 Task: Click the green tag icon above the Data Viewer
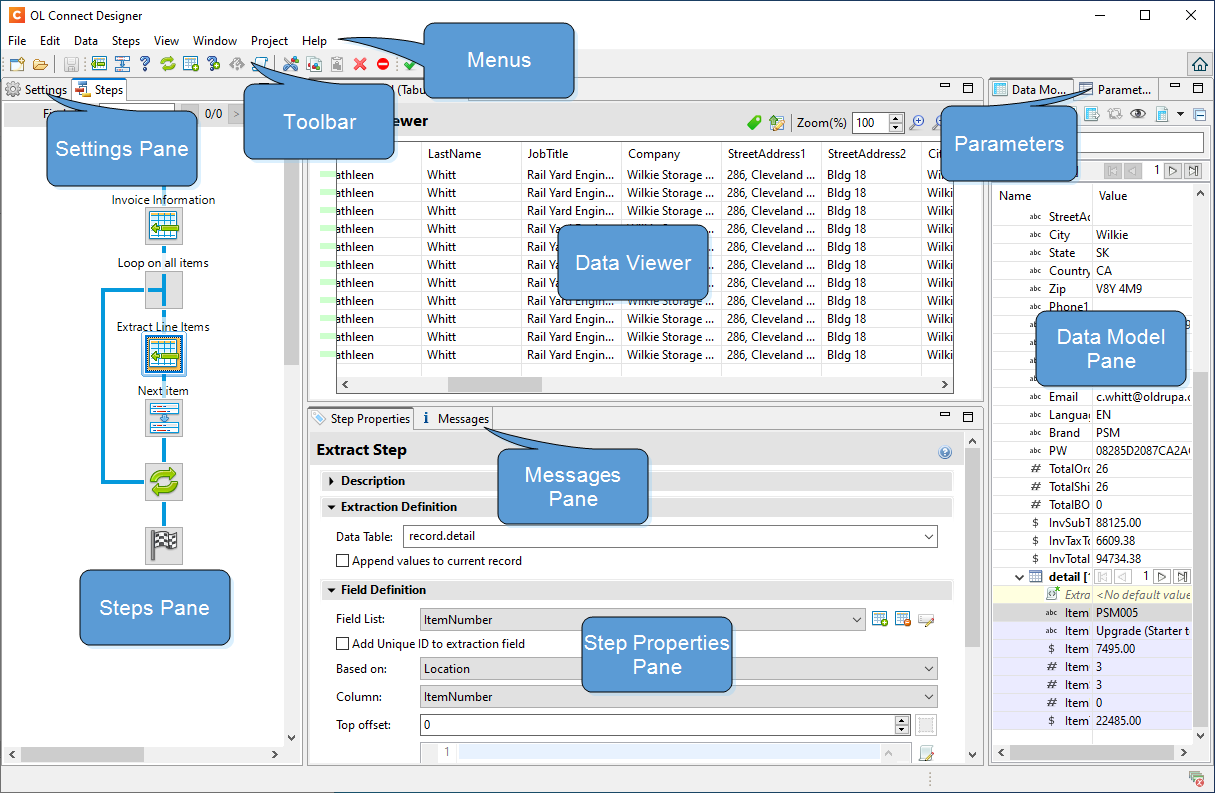click(754, 121)
